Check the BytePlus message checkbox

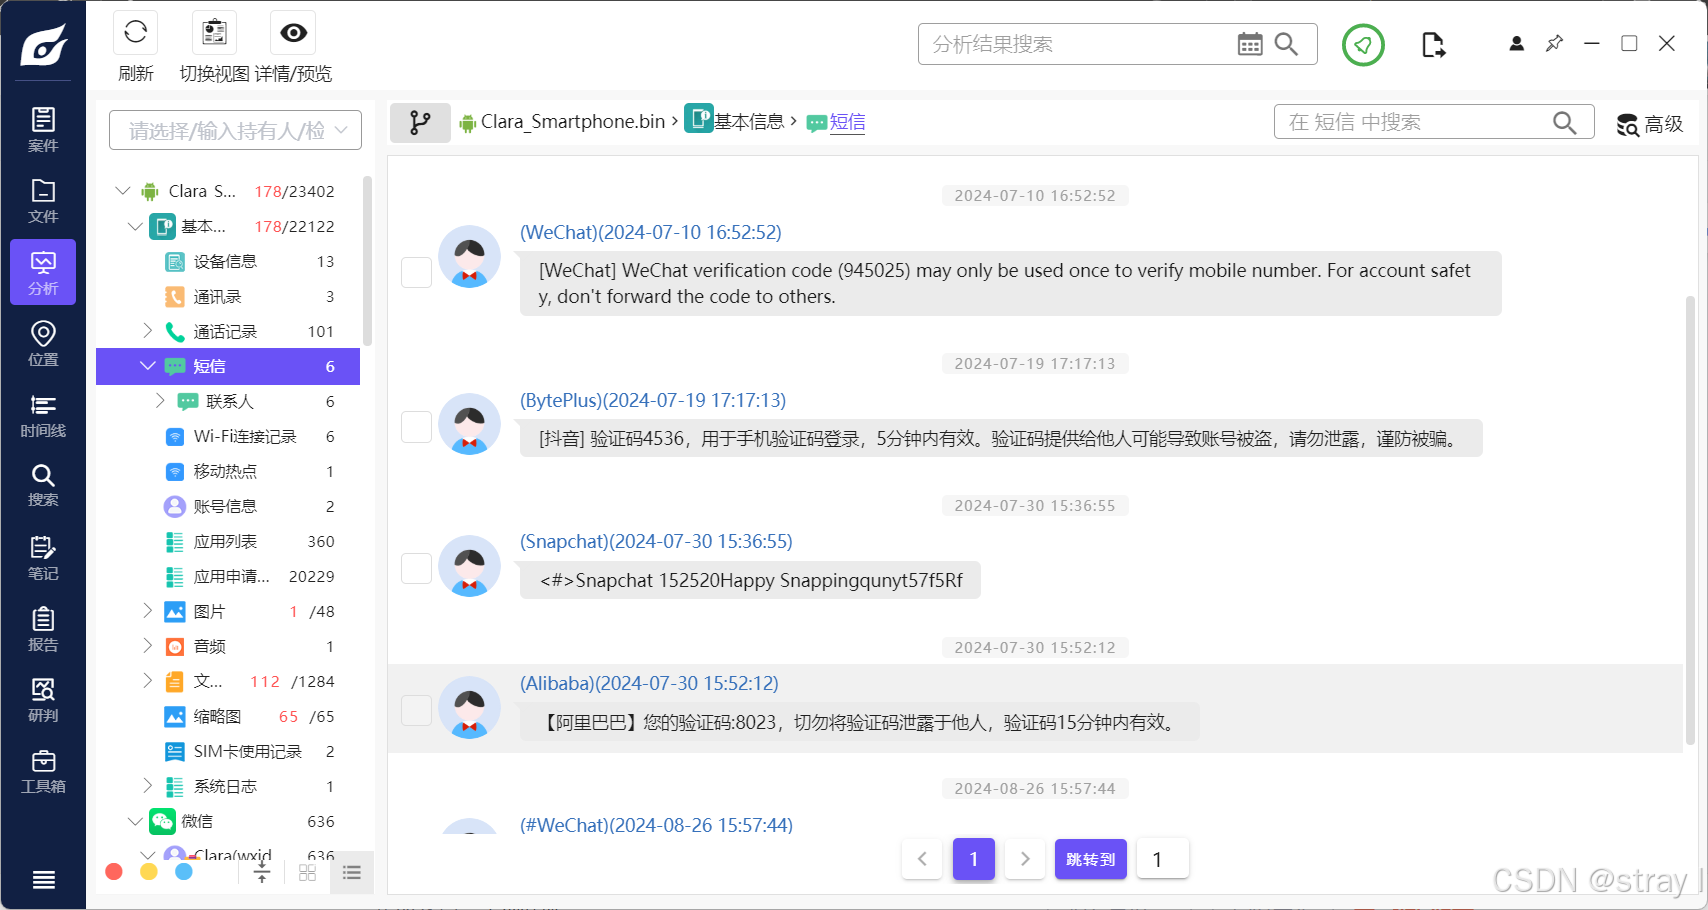tap(416, 427)
